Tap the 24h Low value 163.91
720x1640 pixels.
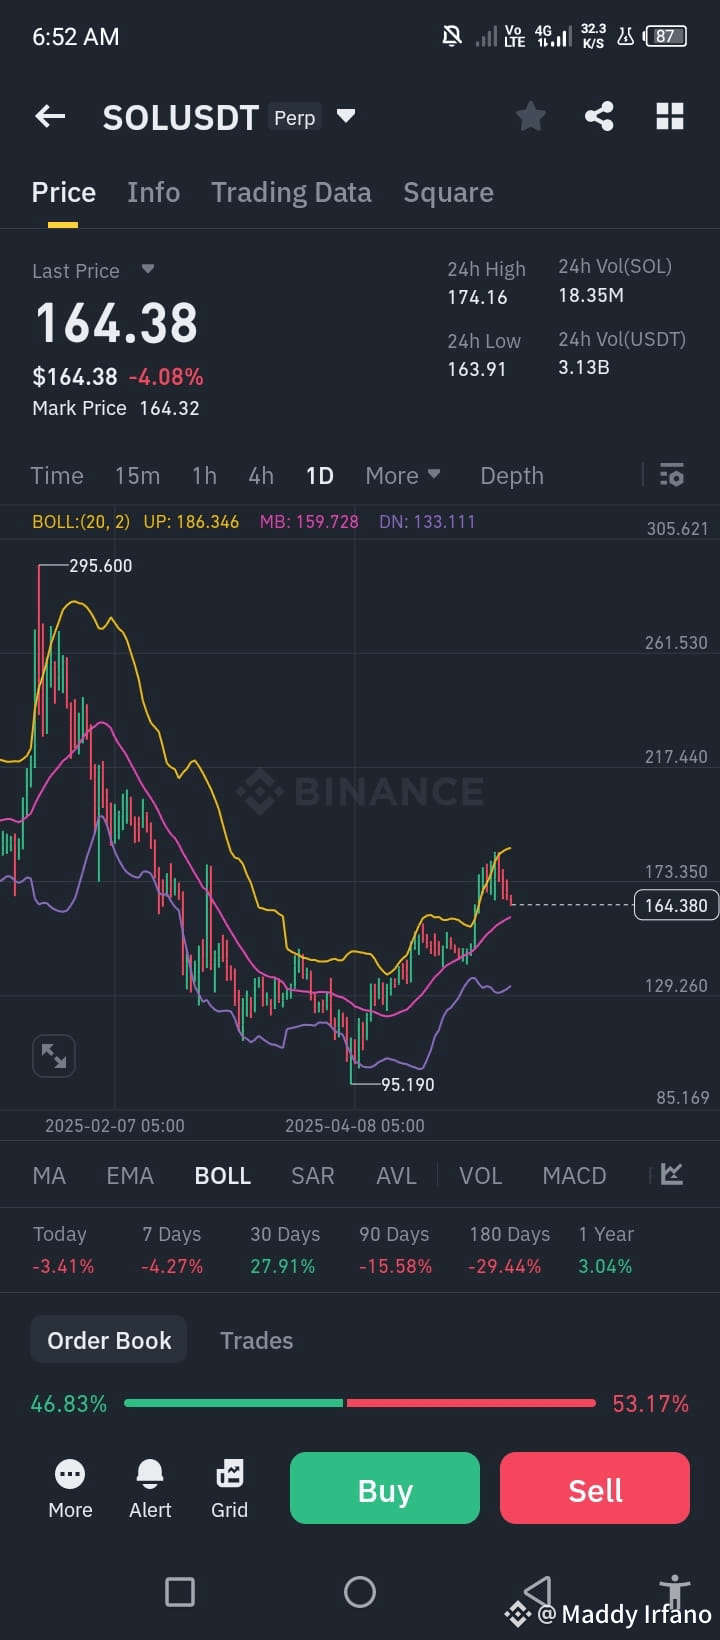(477, 369)
